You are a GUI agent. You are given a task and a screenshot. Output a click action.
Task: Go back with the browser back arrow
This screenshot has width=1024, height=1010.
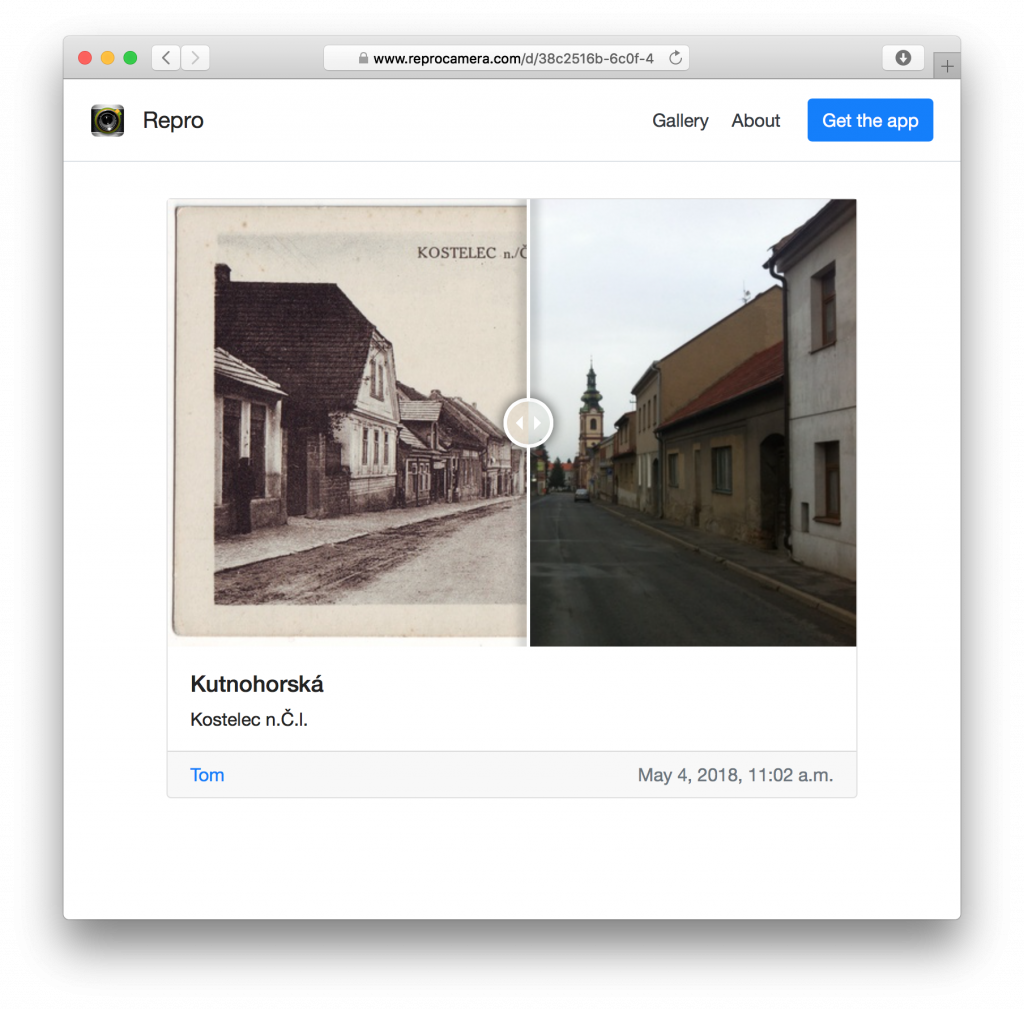(166, 58)
